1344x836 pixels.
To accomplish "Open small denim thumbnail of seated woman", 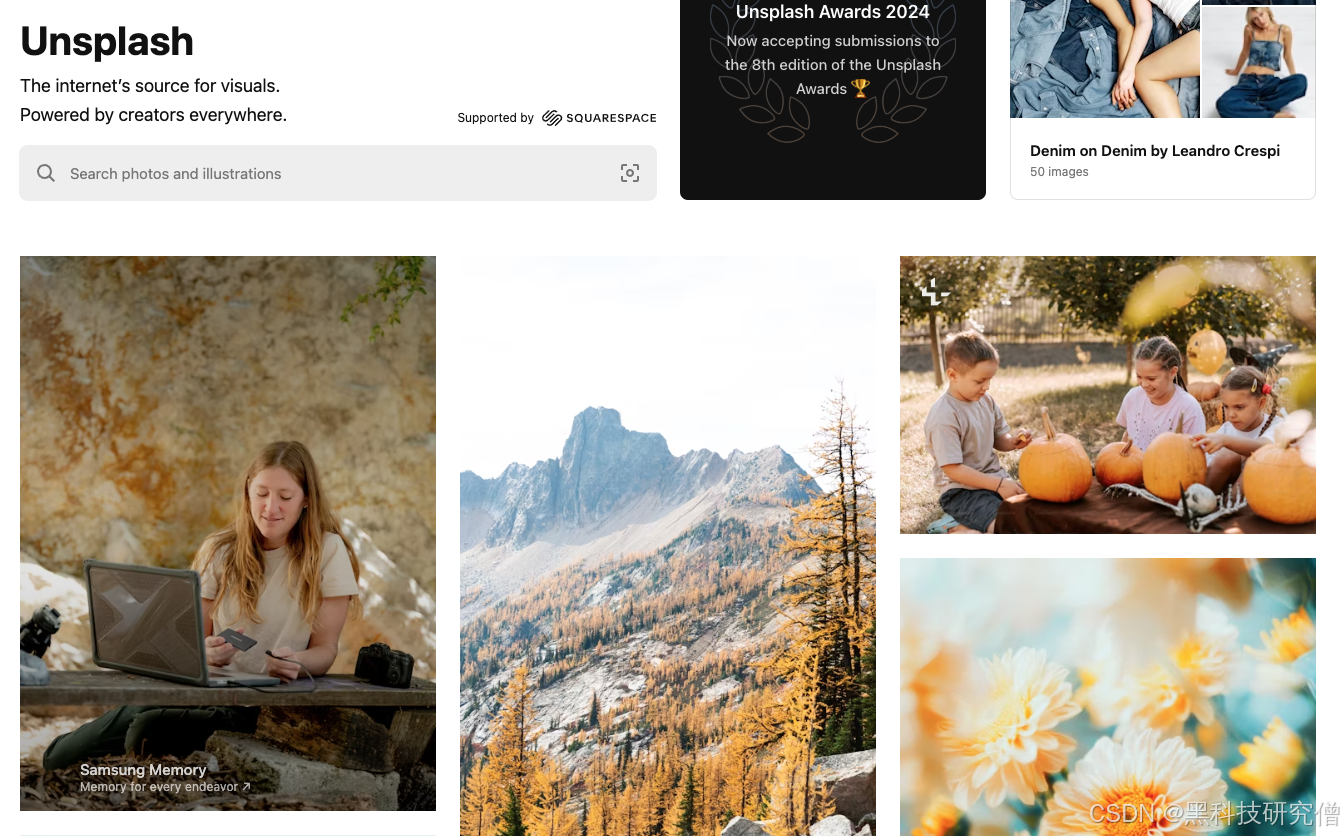I will click(x=1259, y=63).
